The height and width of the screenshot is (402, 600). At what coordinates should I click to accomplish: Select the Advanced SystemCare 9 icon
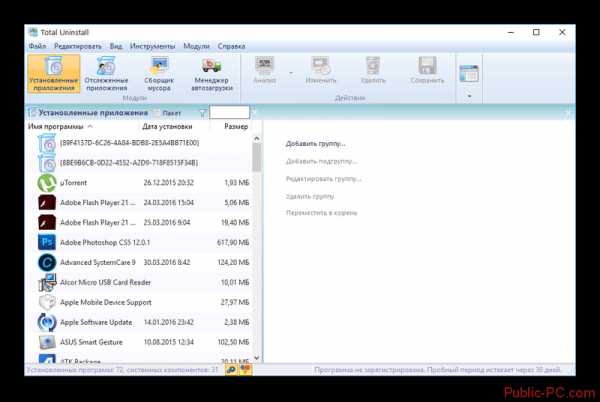click(x=47, y=262)
